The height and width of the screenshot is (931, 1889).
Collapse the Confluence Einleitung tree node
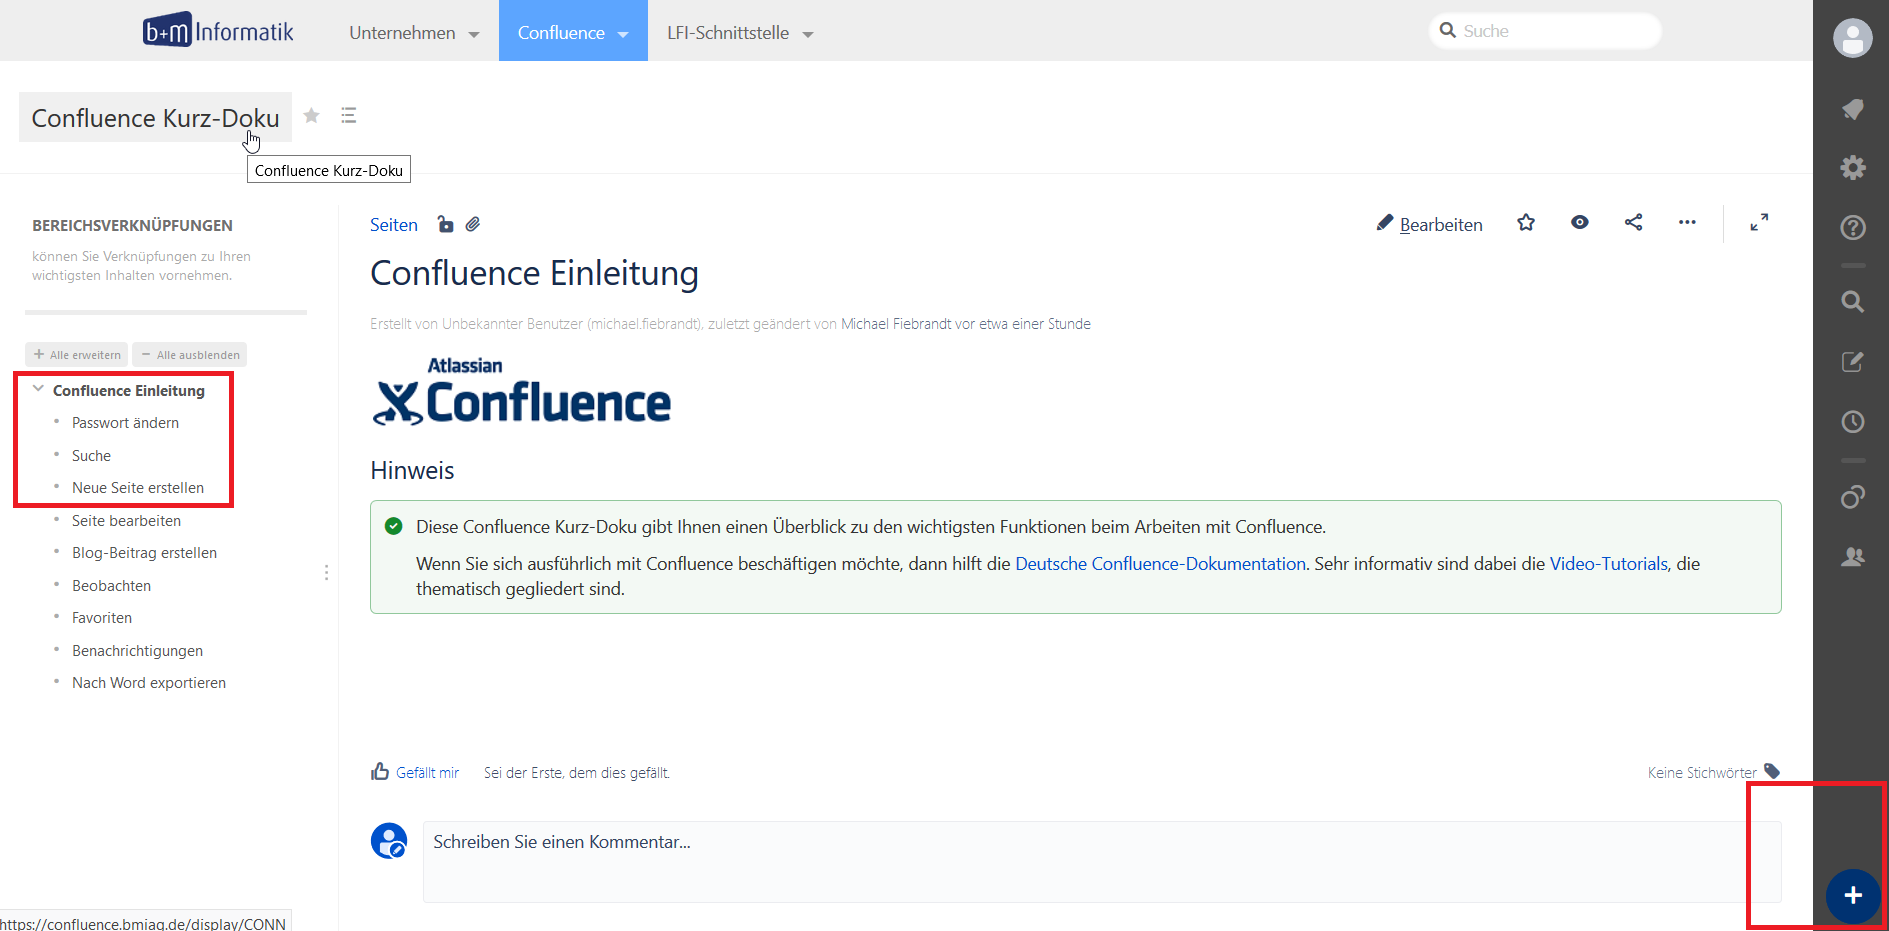pyautogui.click(x=38, y=389)
